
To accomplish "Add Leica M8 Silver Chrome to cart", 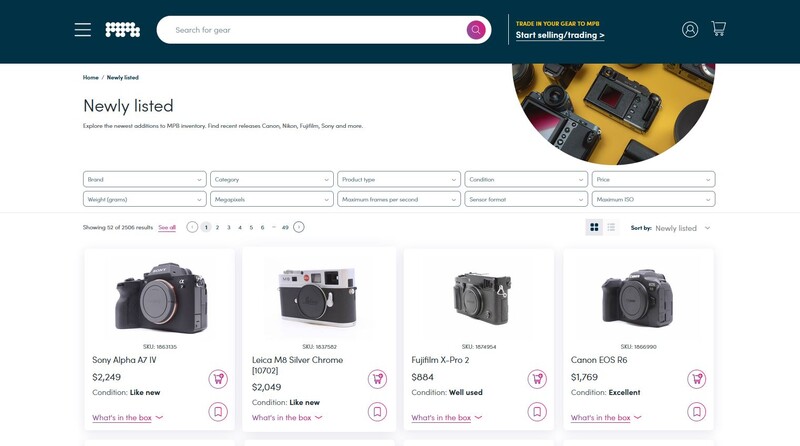I will (377, 379).
